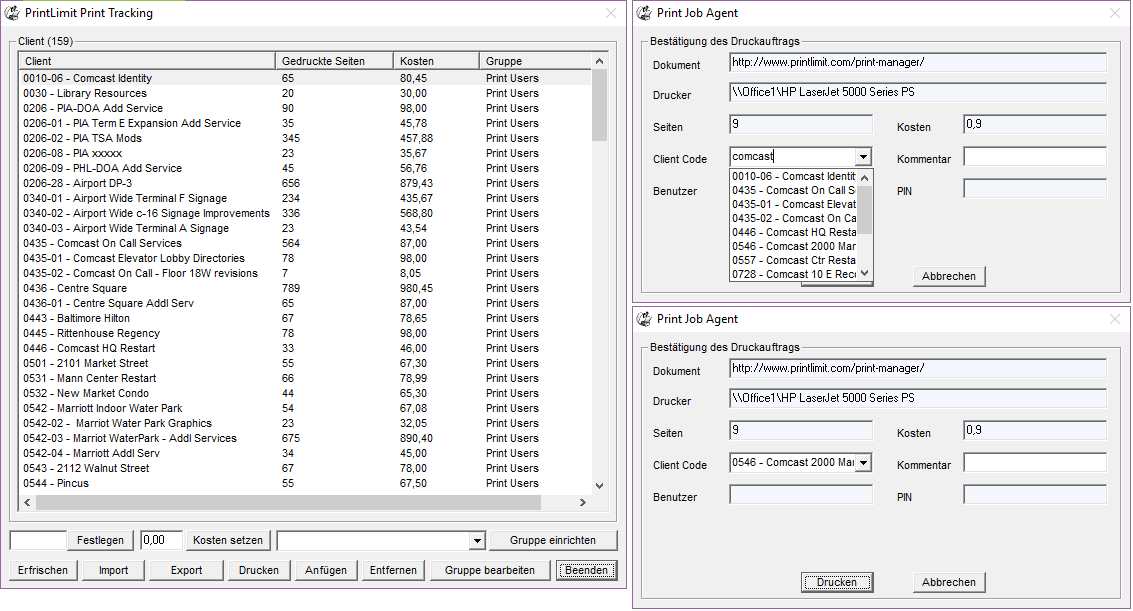Viewport: 1133px width, 611px height.
Task: Click the Gruppe einrichten button
Action: click(553, 540)
